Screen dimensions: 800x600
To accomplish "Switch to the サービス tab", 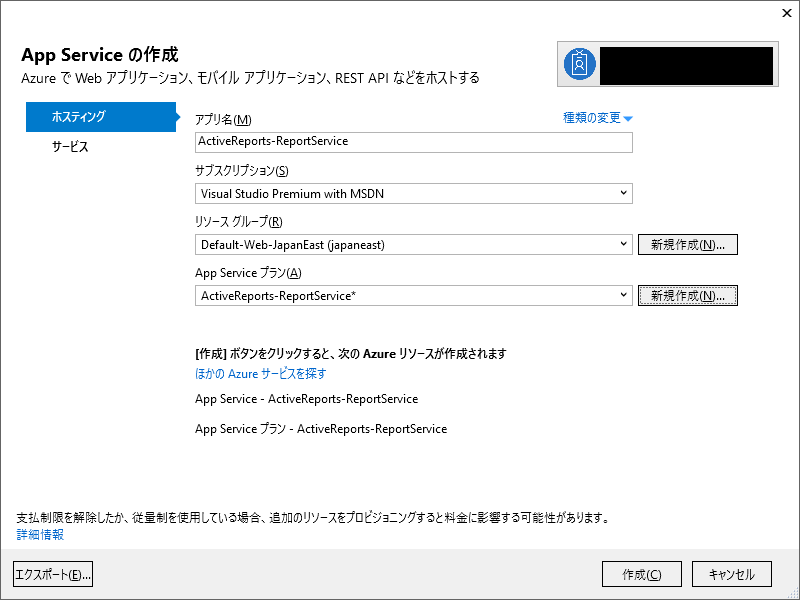I will [x=70, y=147].
